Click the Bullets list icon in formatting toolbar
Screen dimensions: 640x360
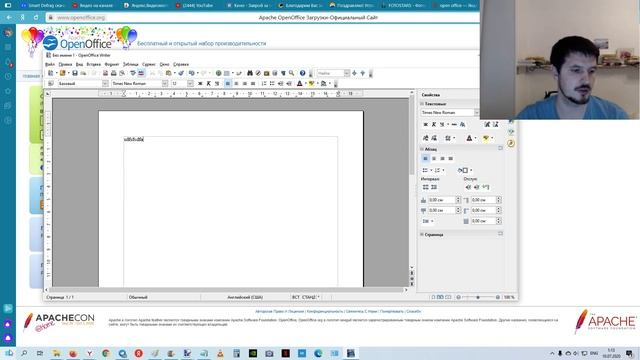pyautogui.click(x=272, y=83)
